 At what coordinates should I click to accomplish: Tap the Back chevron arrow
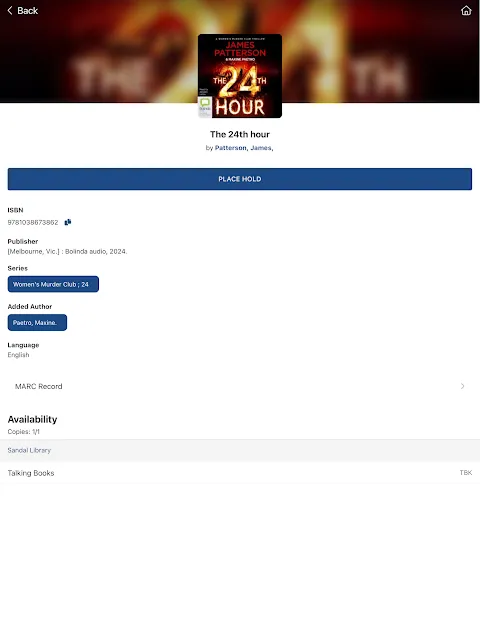[x=10, y=10]
